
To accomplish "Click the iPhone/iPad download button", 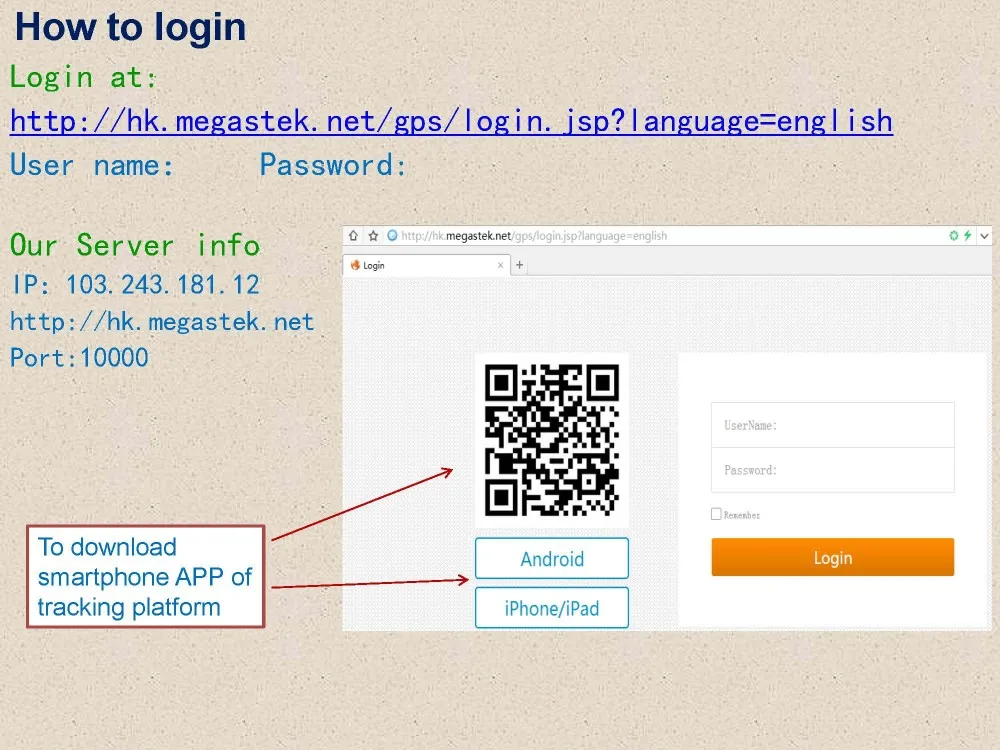I will pyautogui.click(x=552, y=608).
